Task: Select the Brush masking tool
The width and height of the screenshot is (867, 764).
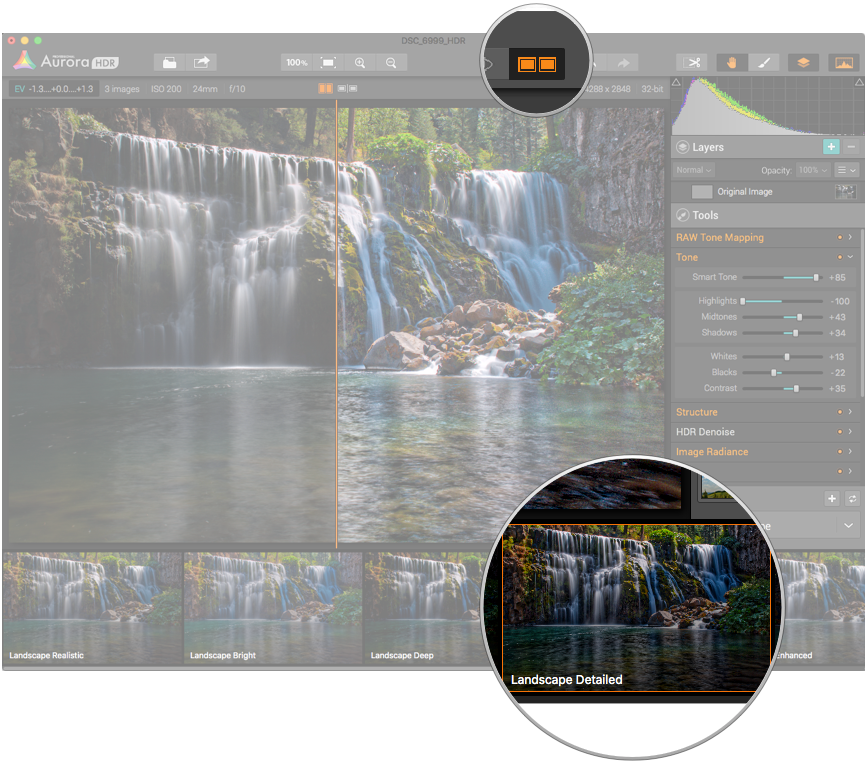Action: point(763,62)
